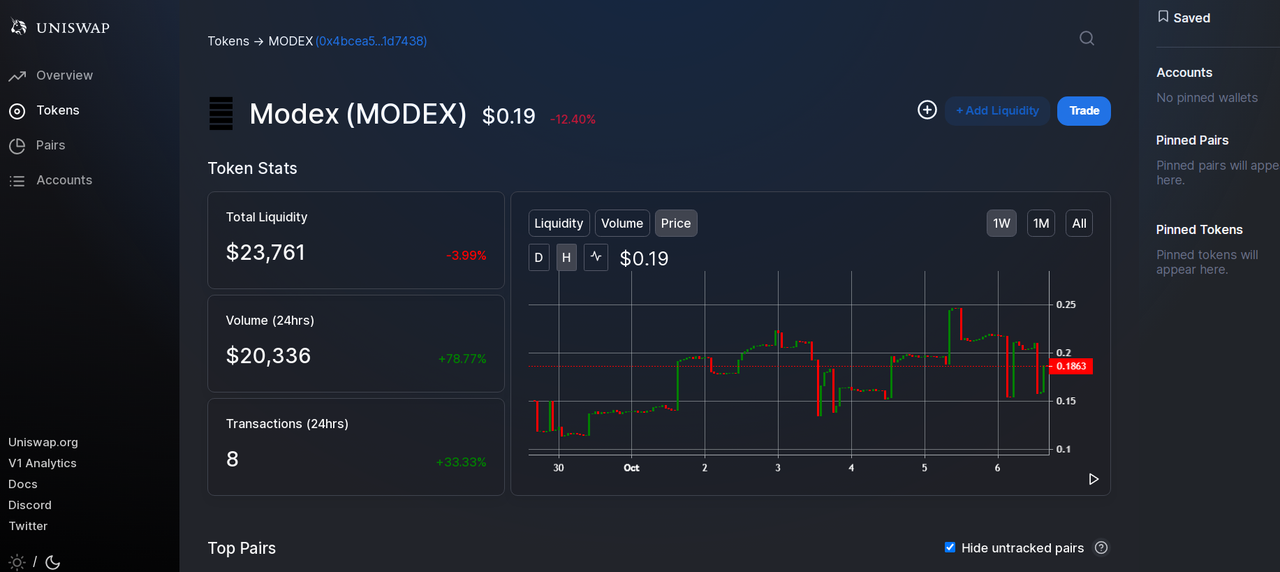Switch the chart to the Liquidity tab

(559, 224)
